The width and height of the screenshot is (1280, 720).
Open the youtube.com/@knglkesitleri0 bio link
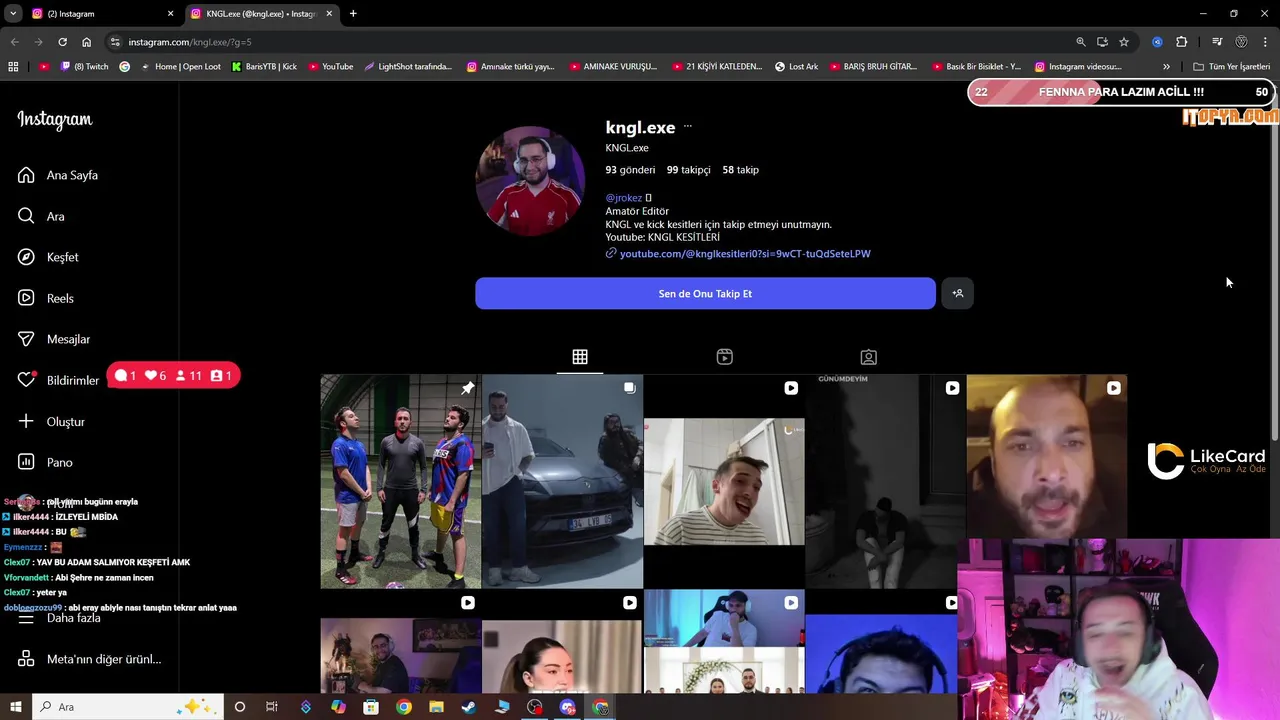(745, 254)
